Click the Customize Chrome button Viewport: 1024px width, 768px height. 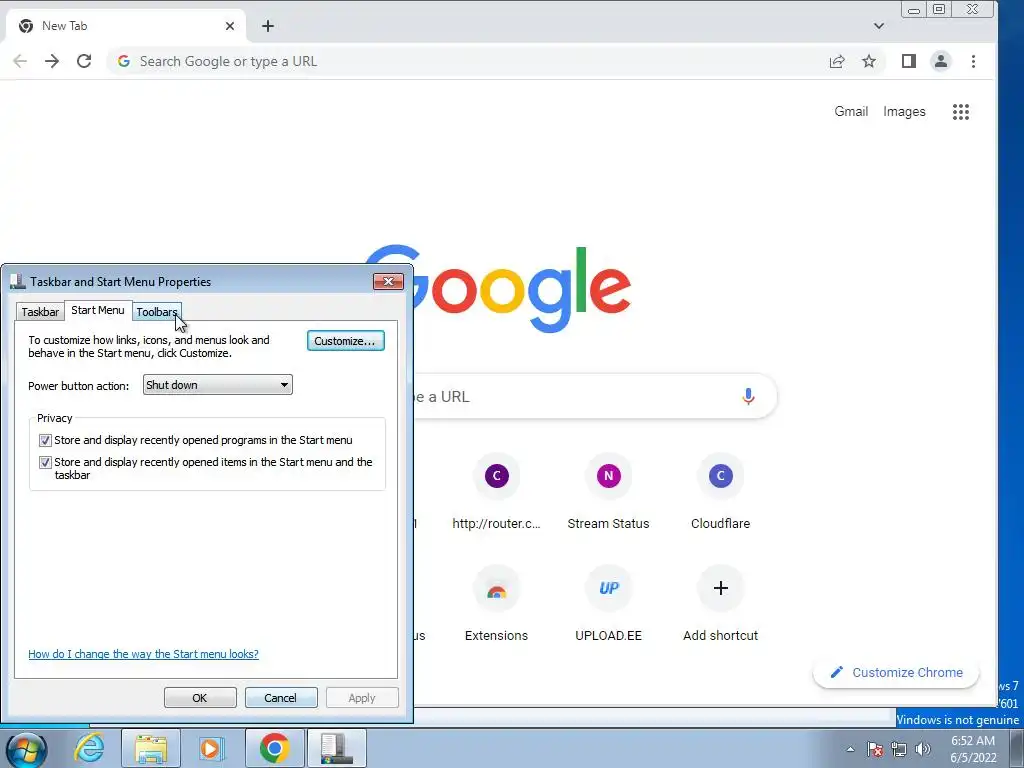pos(896,673)
